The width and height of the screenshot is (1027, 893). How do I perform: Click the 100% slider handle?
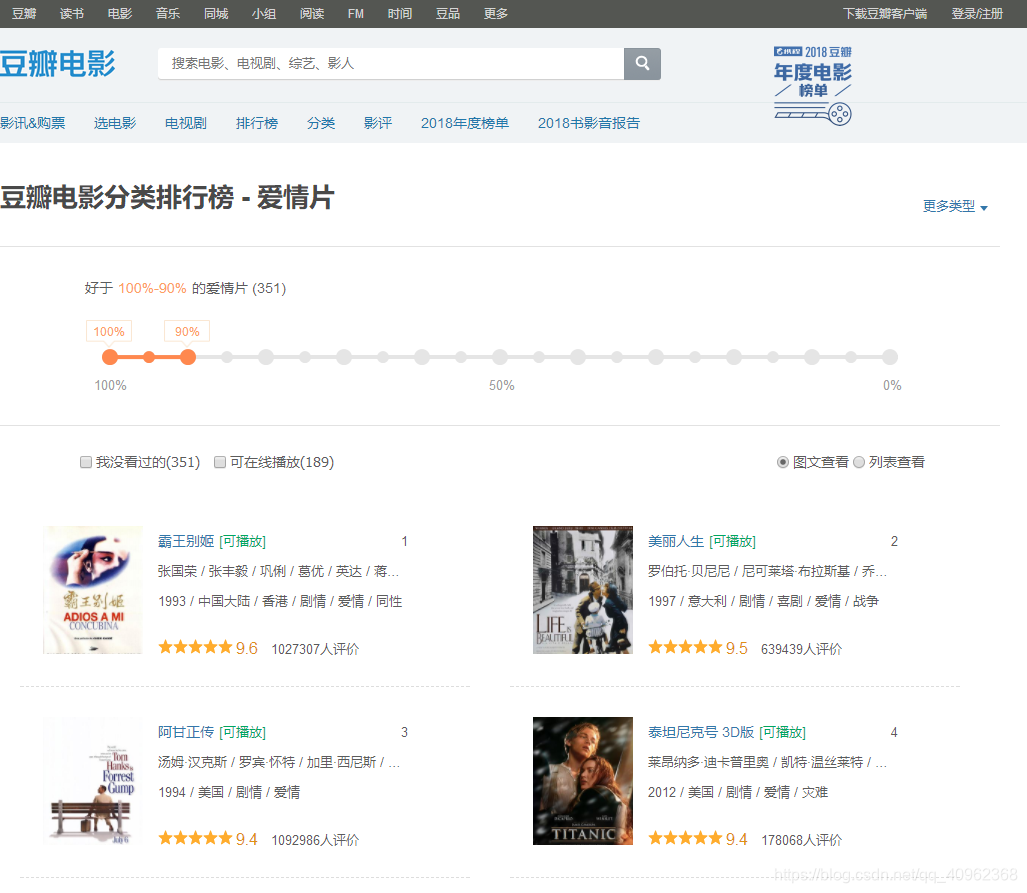110,357
